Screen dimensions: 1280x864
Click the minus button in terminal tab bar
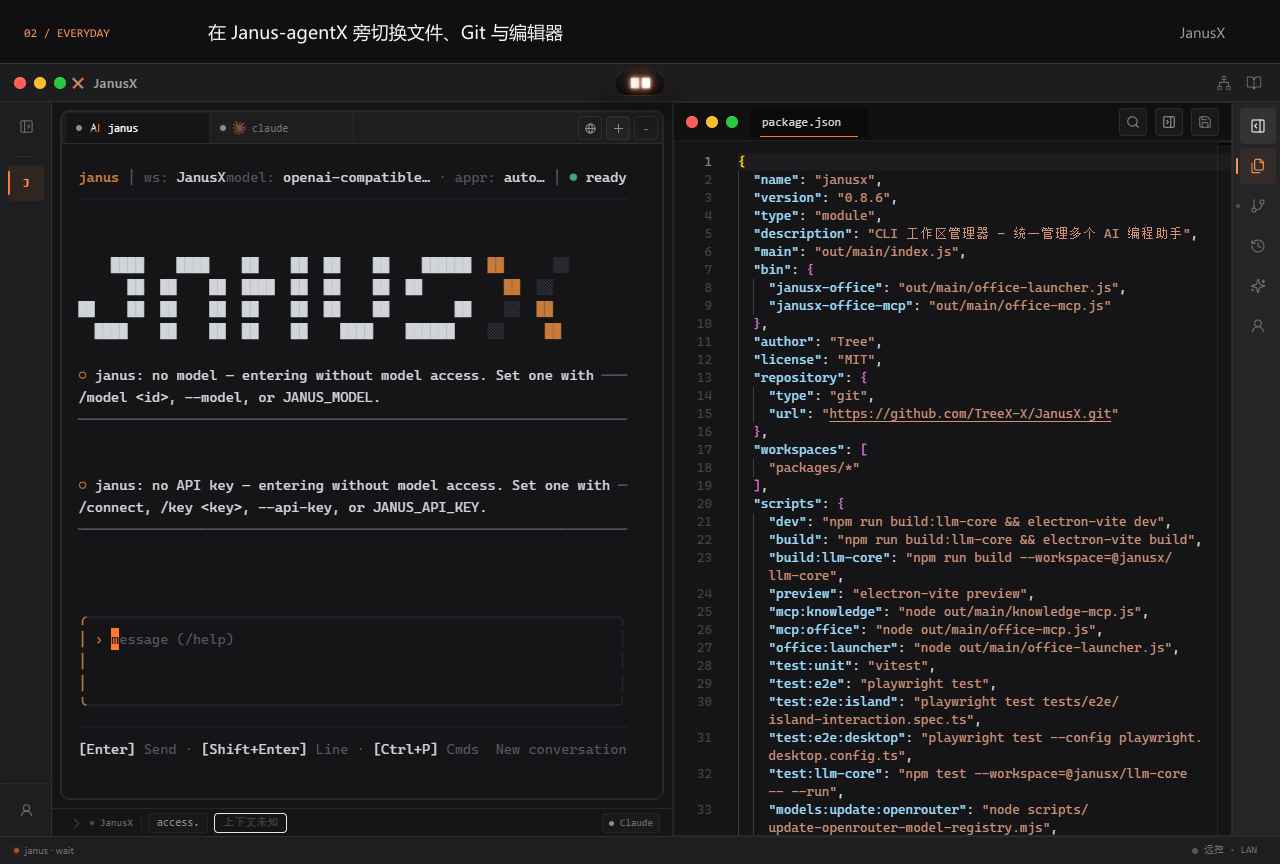[646, 128]
